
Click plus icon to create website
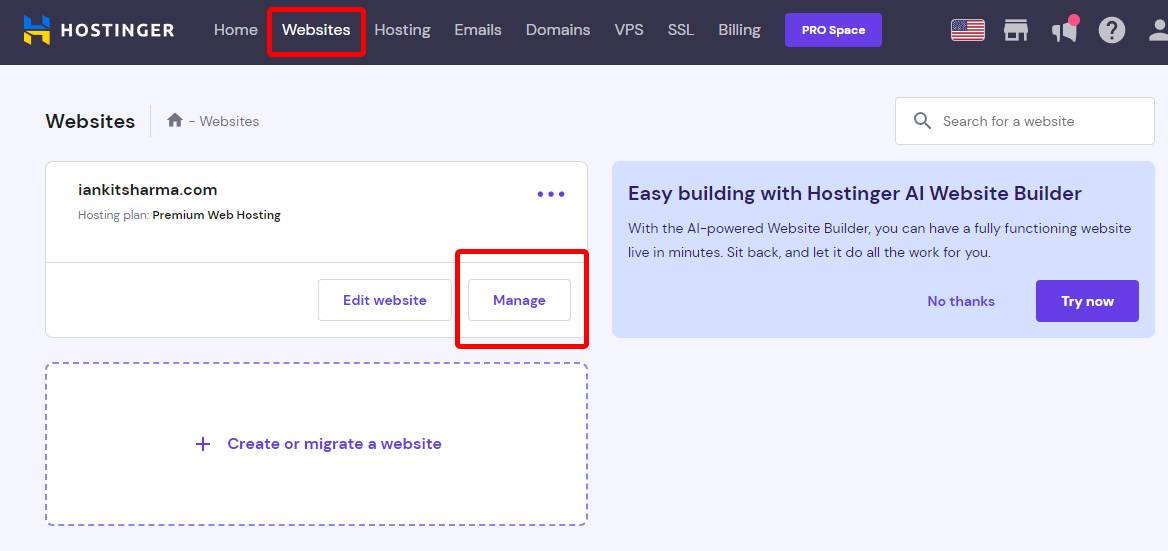click(203, 445)
